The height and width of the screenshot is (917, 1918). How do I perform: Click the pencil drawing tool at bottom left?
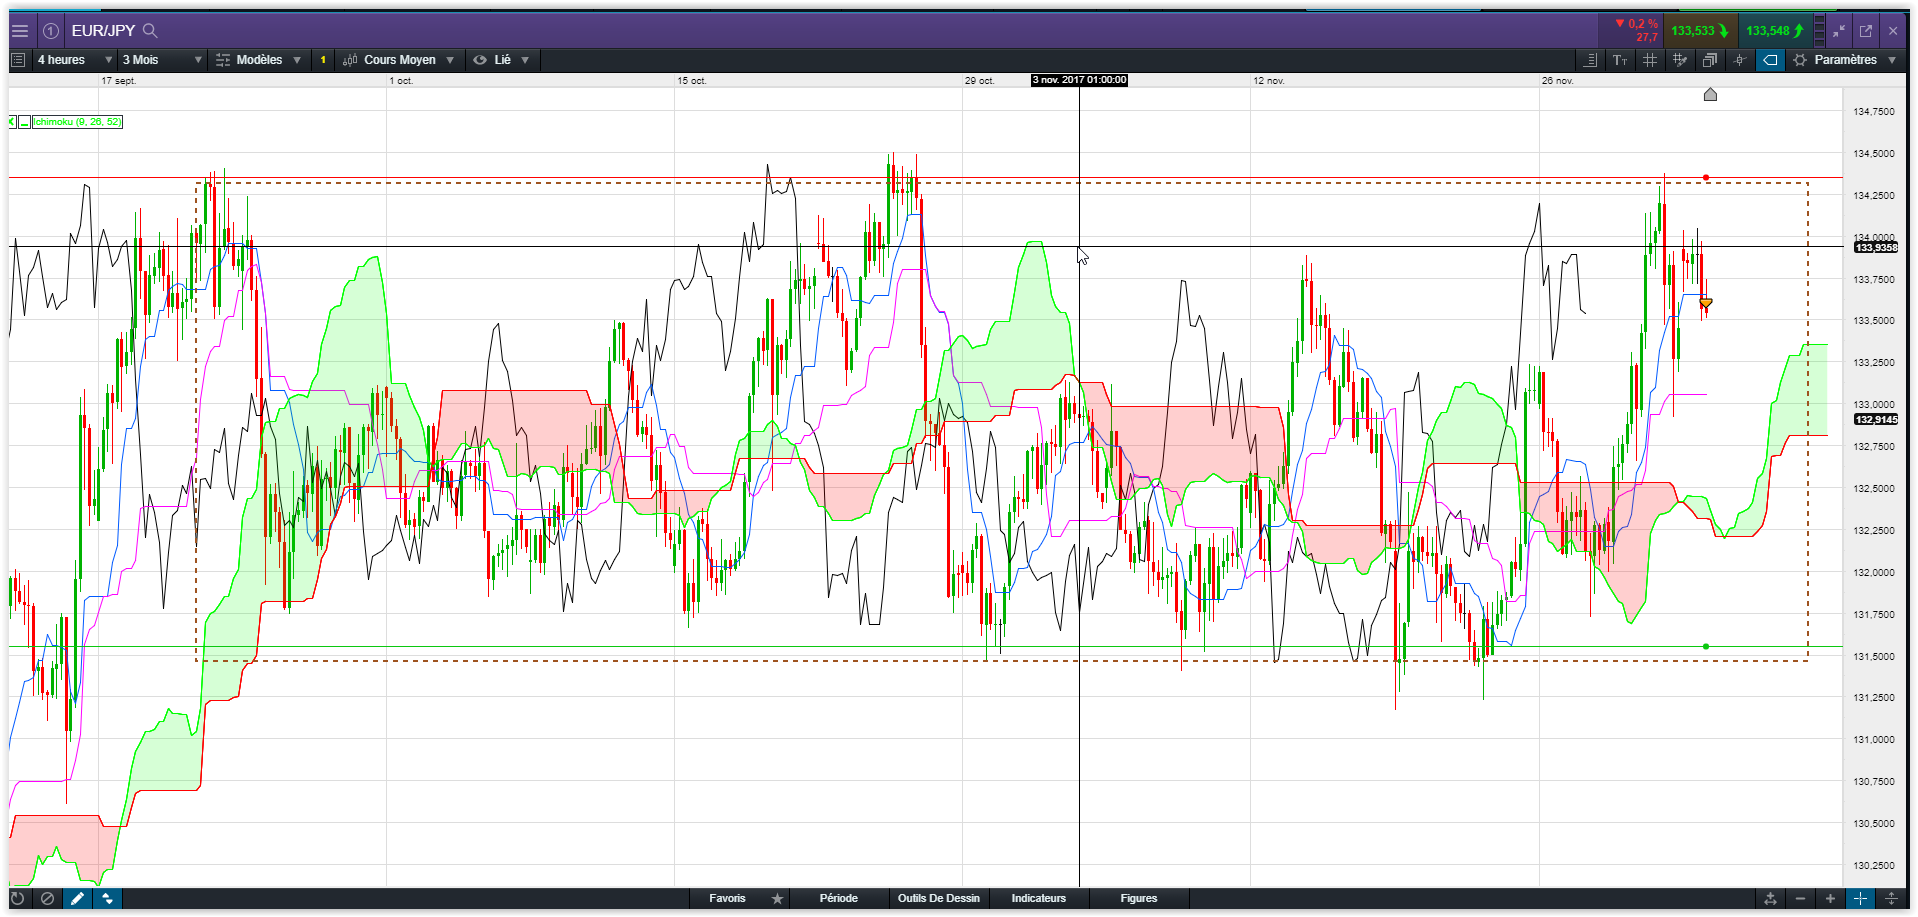tap(77, 898)
